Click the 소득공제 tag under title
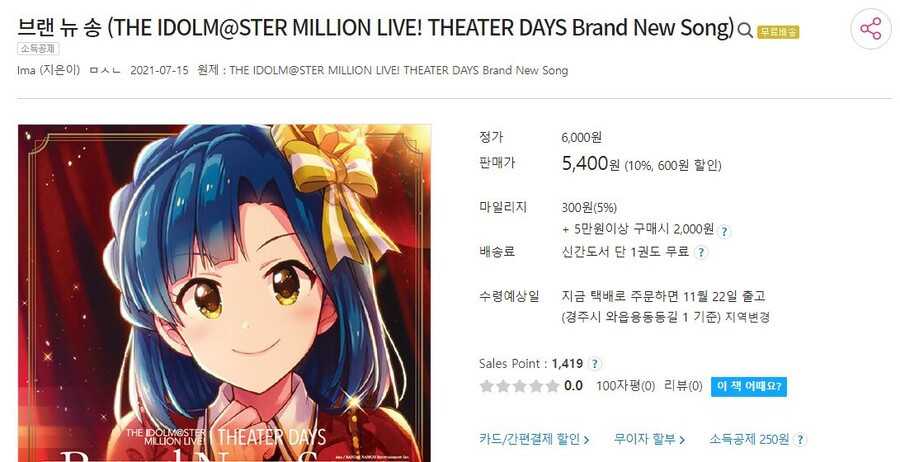This screenshot has width=900, height=462. 38,49
